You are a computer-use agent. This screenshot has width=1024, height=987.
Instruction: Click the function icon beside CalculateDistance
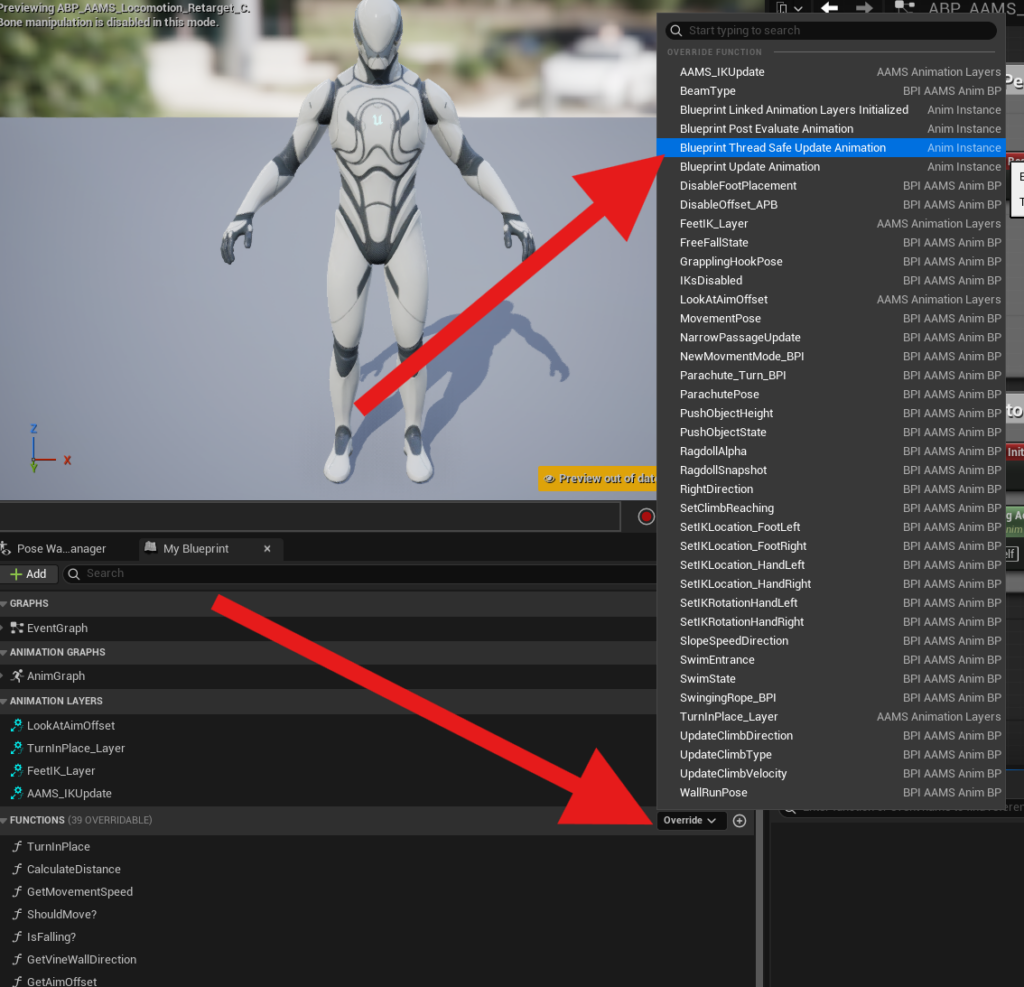click(17, 869)
